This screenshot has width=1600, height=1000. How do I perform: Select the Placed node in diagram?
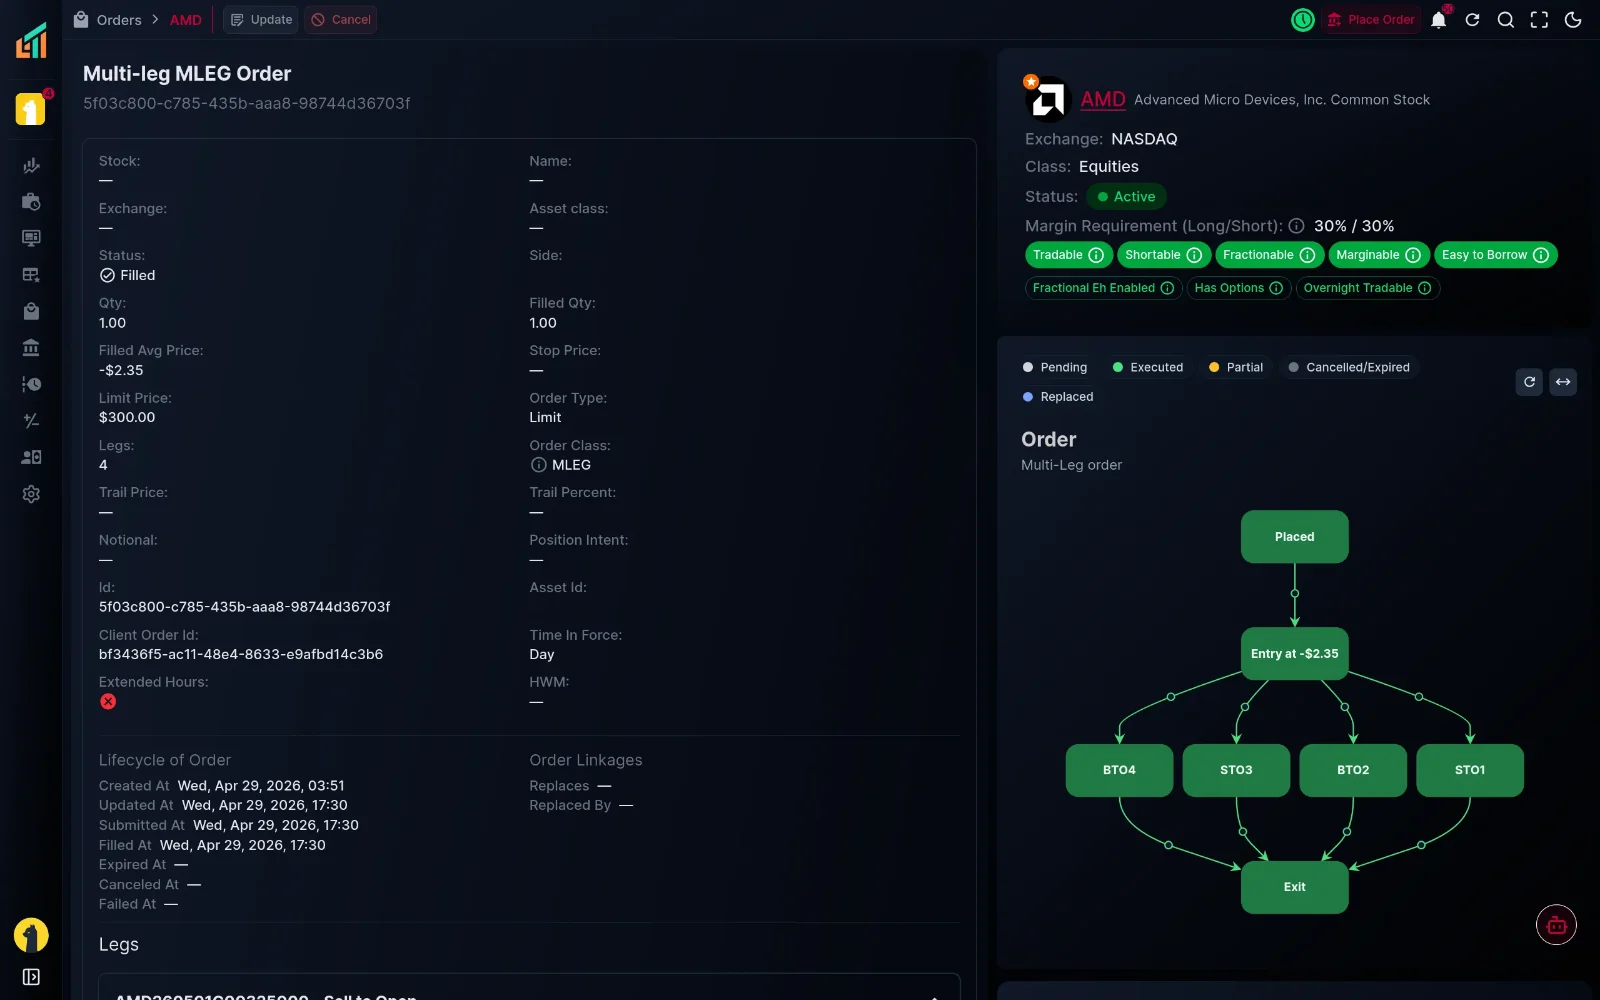(x=1295, y=537)
